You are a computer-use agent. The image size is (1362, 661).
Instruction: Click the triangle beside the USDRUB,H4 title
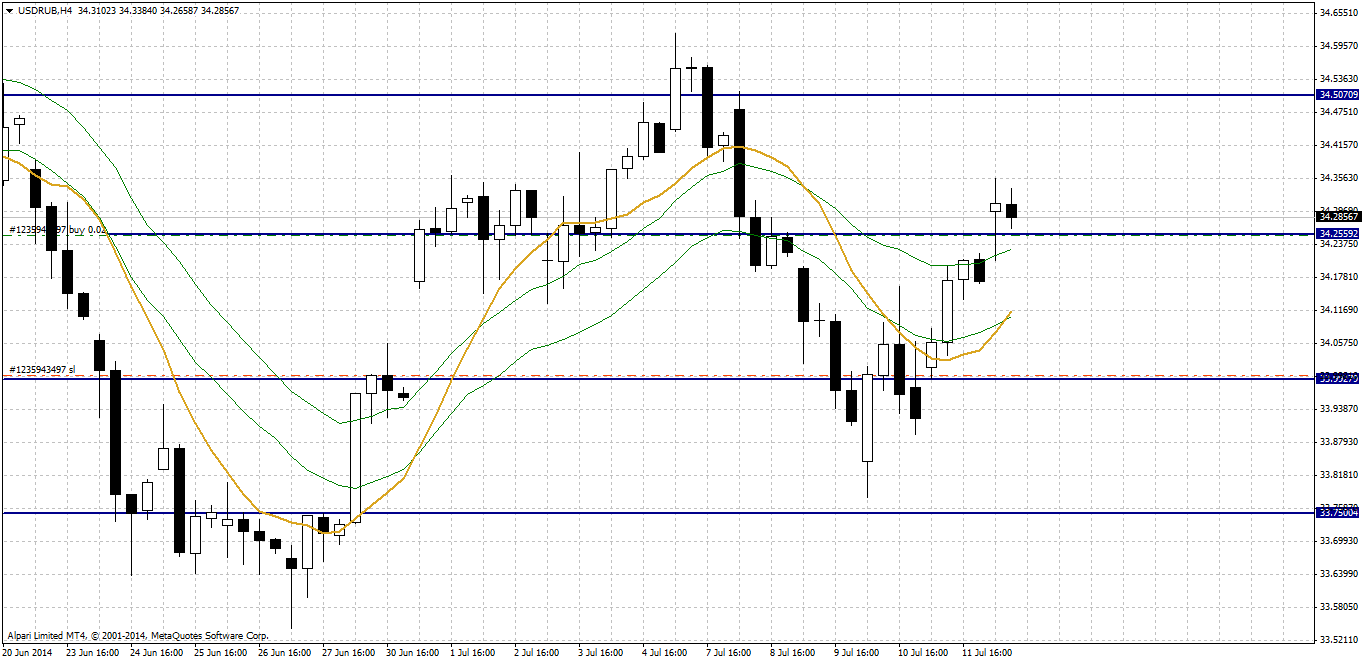[8, 9]
